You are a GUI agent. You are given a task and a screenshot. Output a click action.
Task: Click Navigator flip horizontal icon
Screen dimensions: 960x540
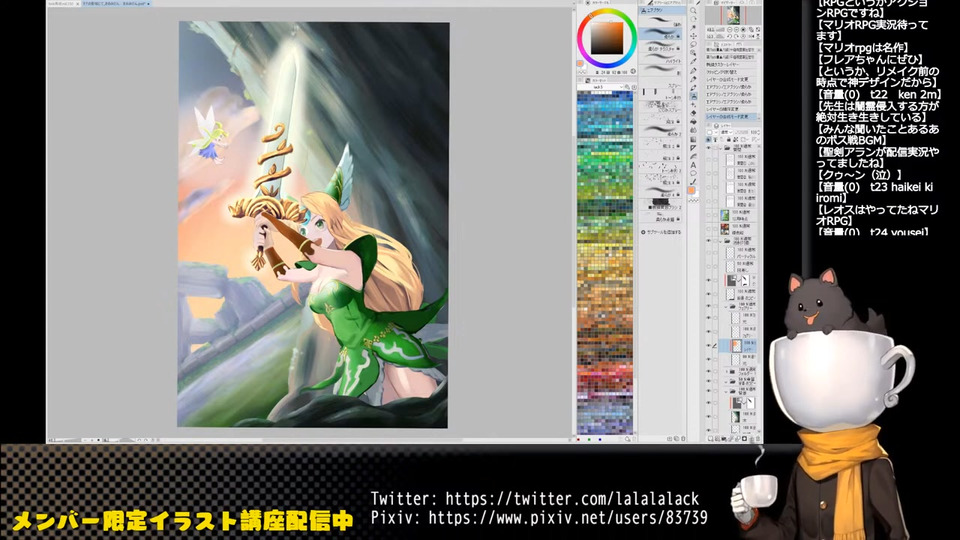[x=751, y=36]
